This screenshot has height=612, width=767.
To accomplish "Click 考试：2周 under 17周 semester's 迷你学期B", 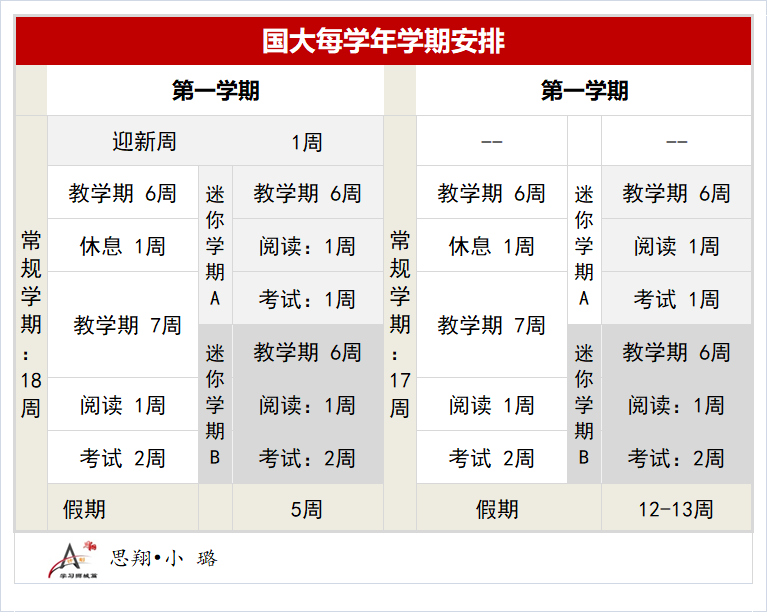I will 677,458.
